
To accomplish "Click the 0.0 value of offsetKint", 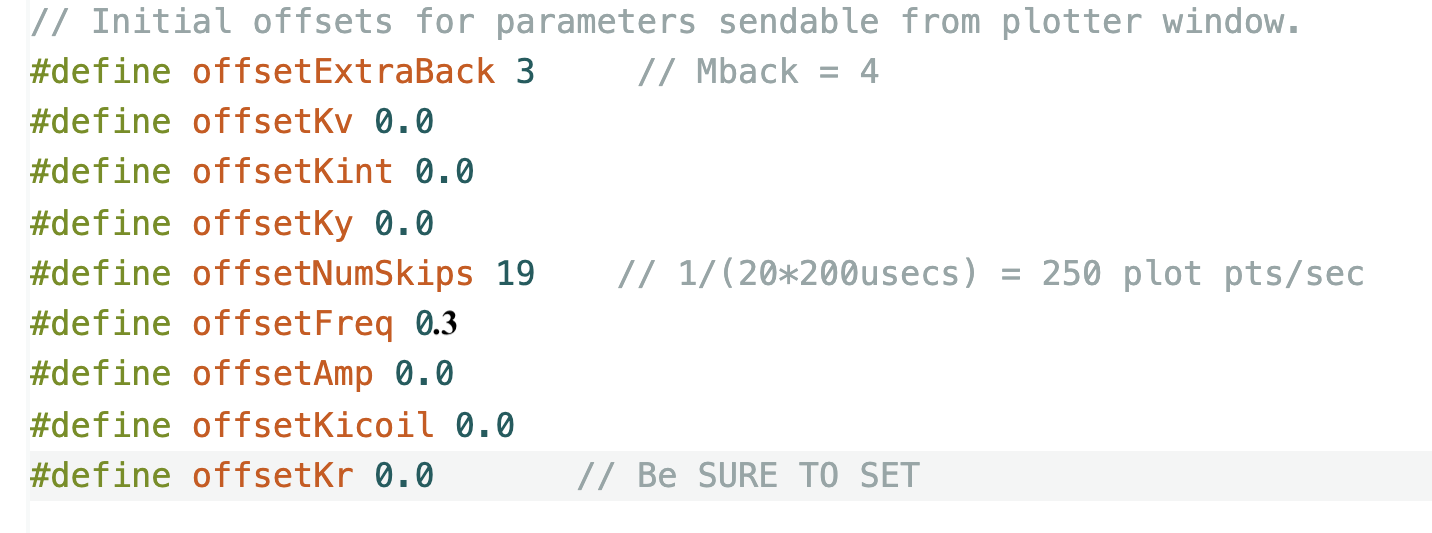I will [x=444, y=172].
